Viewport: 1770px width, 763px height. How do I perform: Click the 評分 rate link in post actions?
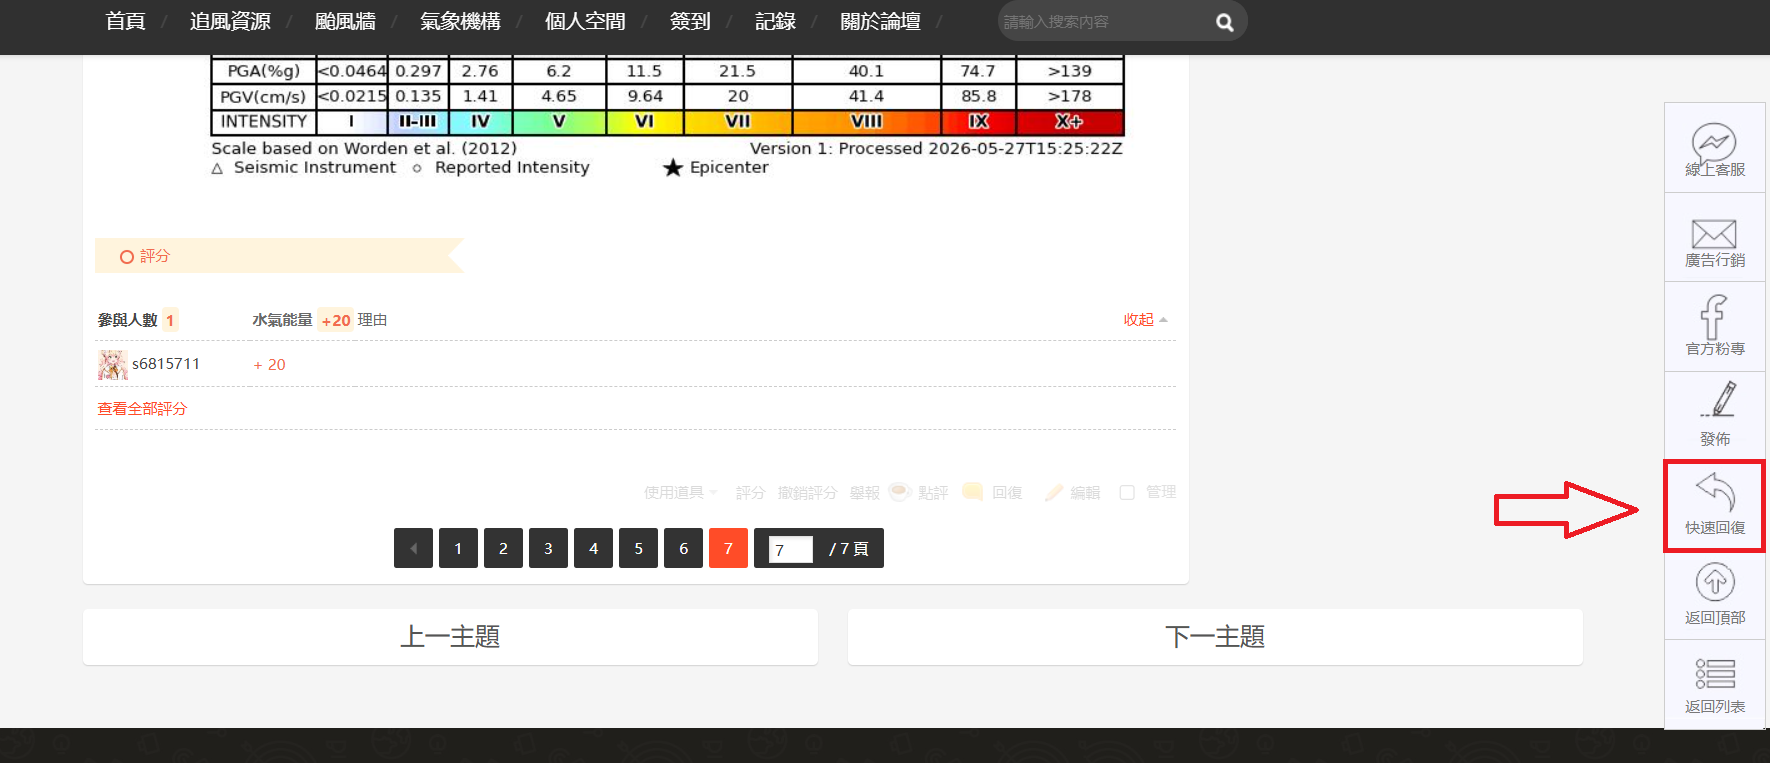click(750, 492)
